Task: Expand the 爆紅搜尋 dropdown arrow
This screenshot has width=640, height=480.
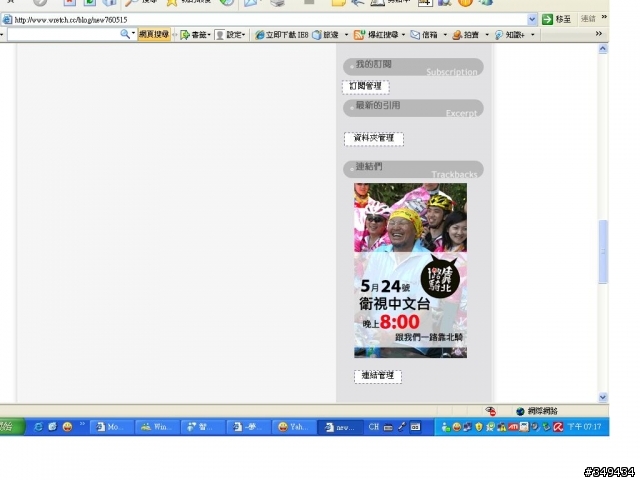Action: pyautogui.click(x=403, y=35)
